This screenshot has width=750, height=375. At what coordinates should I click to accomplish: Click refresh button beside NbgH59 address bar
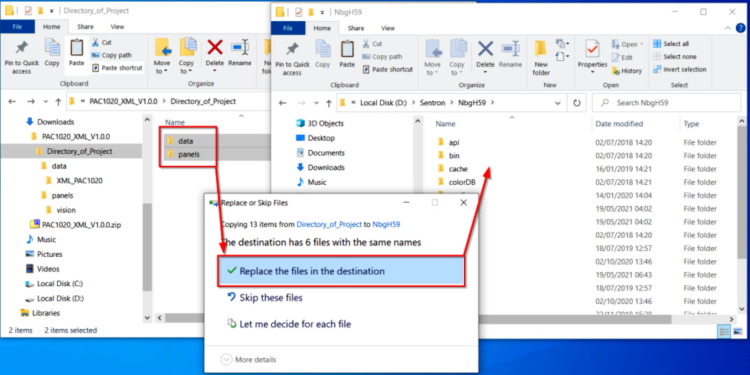[x=577, y=103]
